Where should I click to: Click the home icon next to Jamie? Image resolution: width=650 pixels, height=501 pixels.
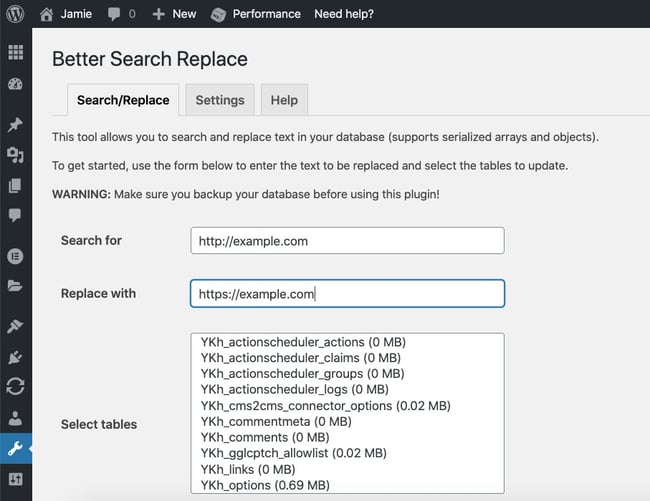click(46, 14)
